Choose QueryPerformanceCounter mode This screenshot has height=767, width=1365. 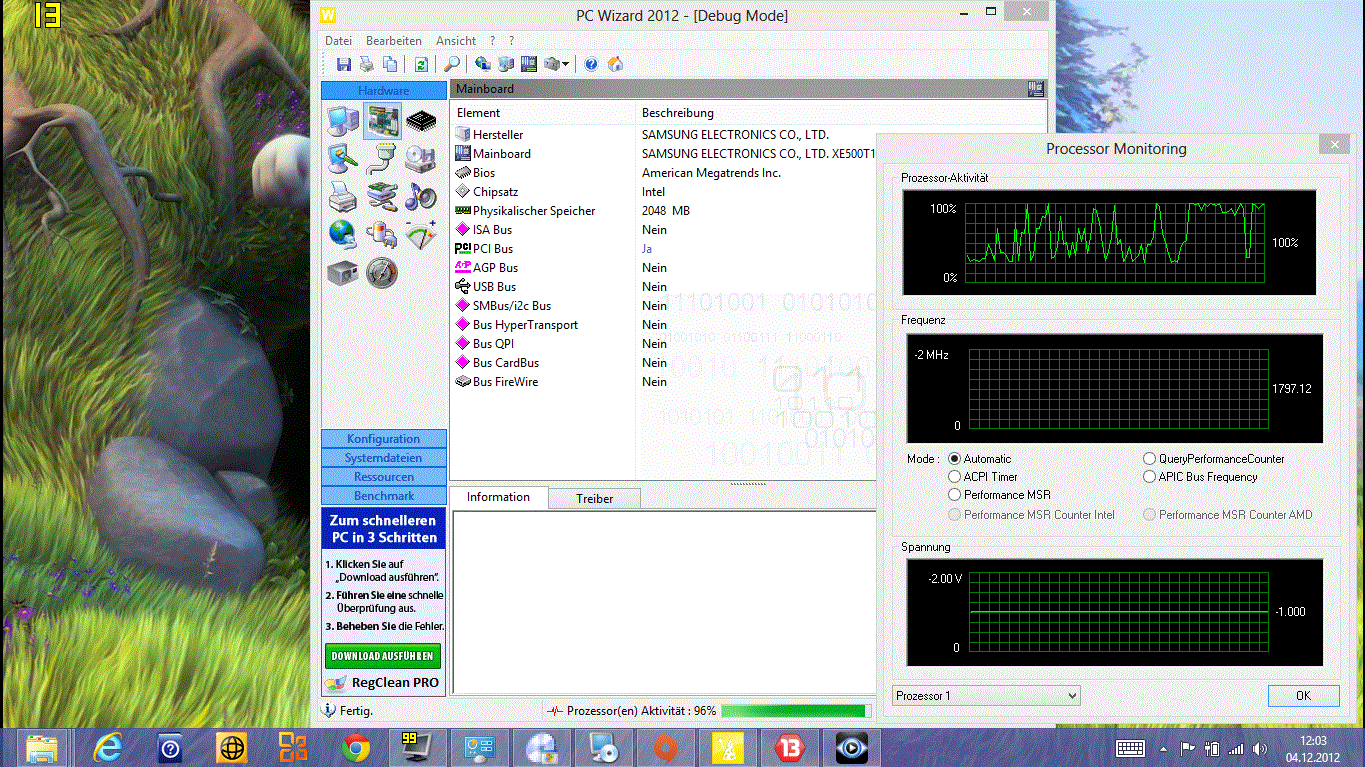[x=1150, y=459]
